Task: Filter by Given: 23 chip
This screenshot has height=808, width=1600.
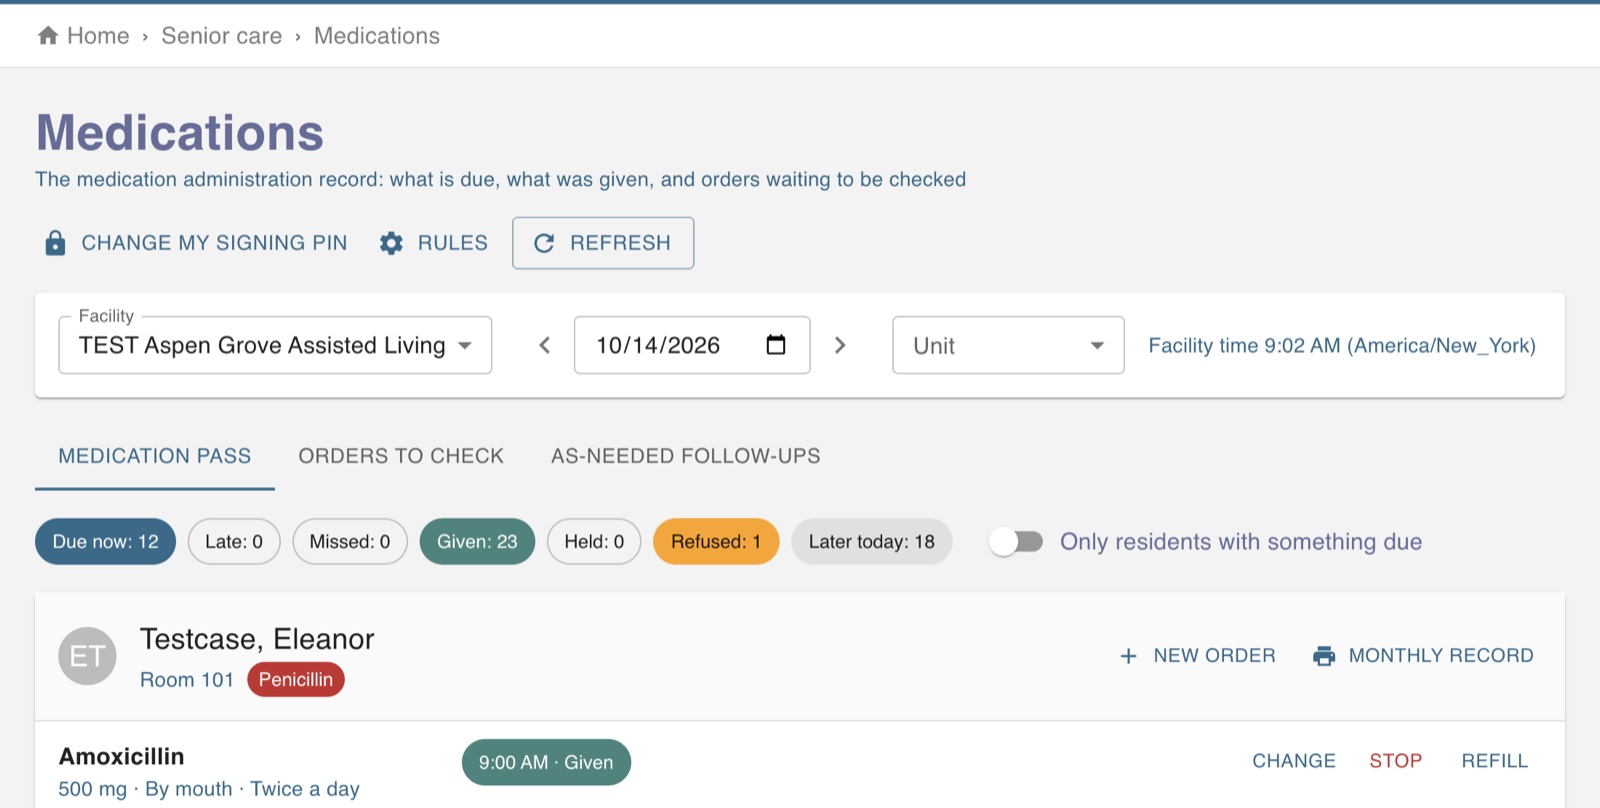Action: coord(477,542)
